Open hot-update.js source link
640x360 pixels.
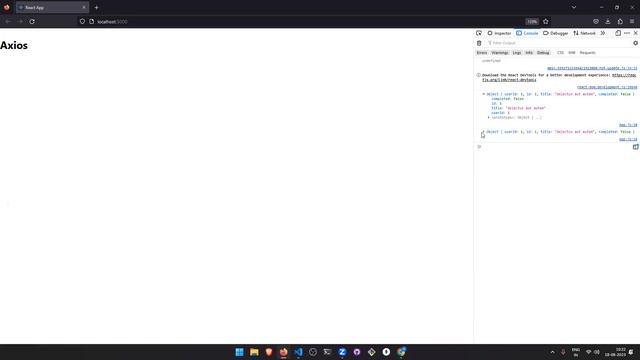click(592, 68)
